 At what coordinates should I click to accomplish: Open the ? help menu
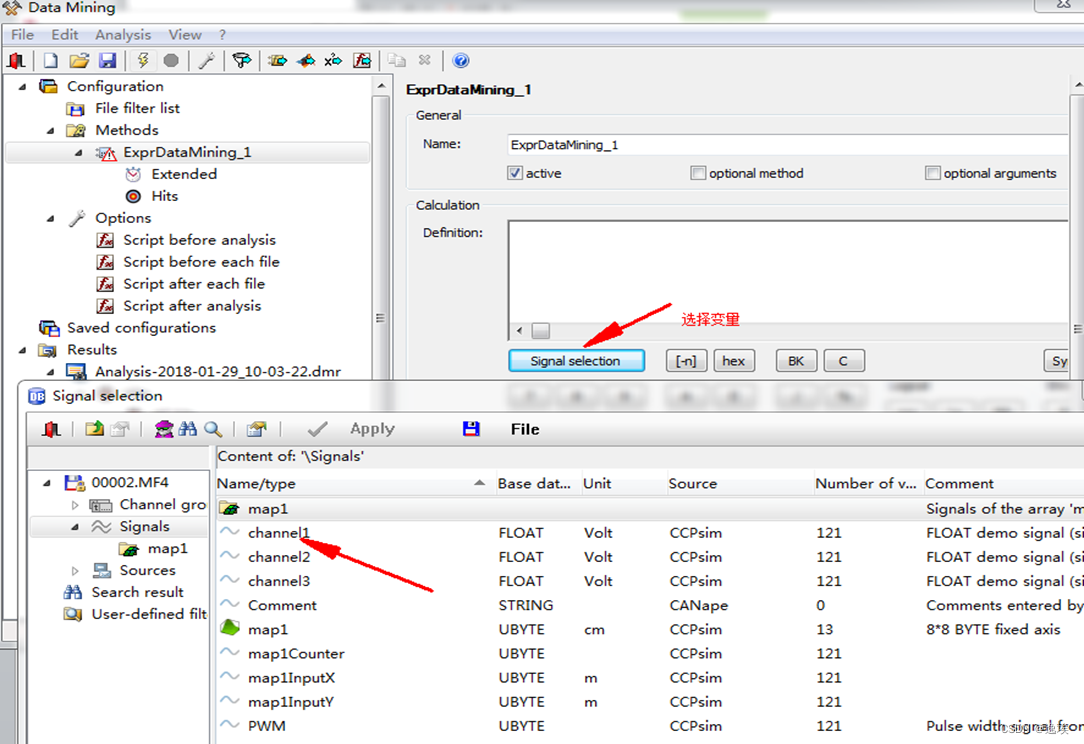222,35
